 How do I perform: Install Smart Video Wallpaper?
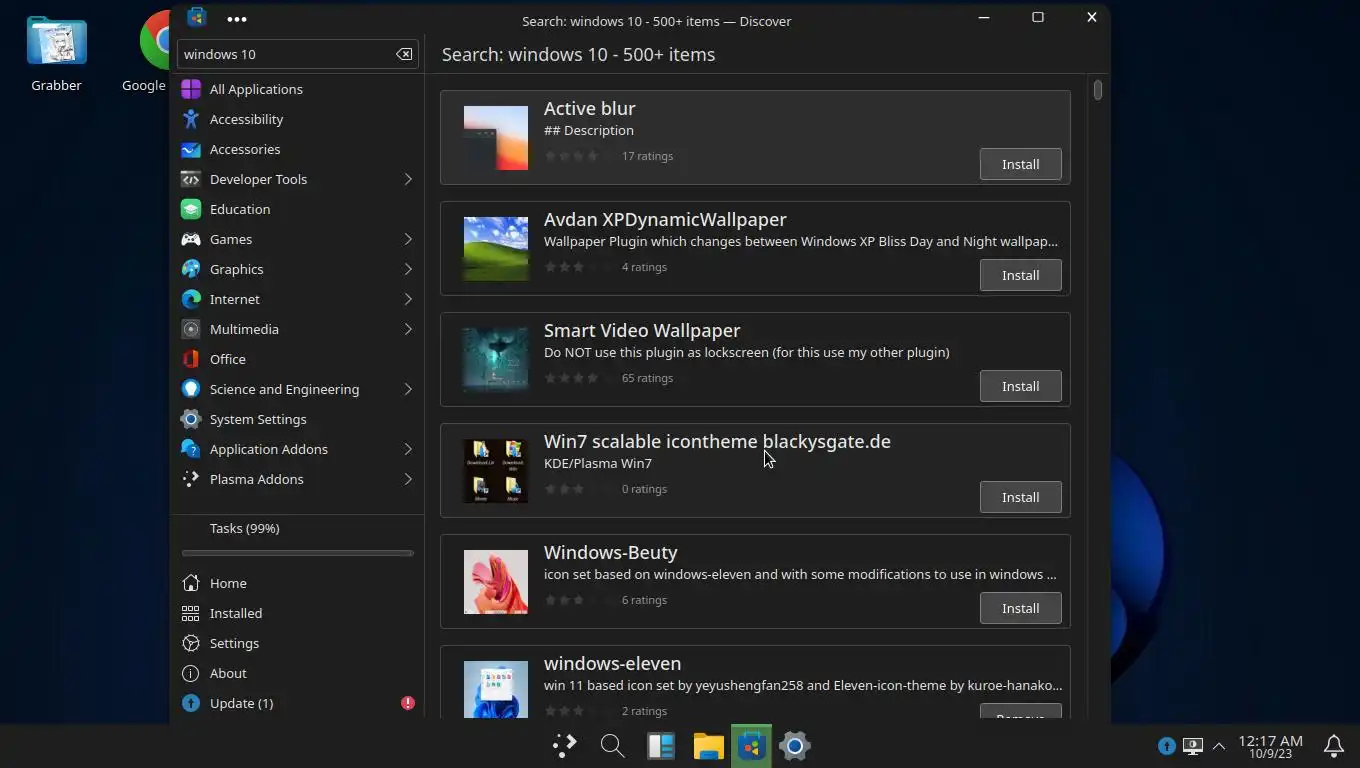point(1020,386)
